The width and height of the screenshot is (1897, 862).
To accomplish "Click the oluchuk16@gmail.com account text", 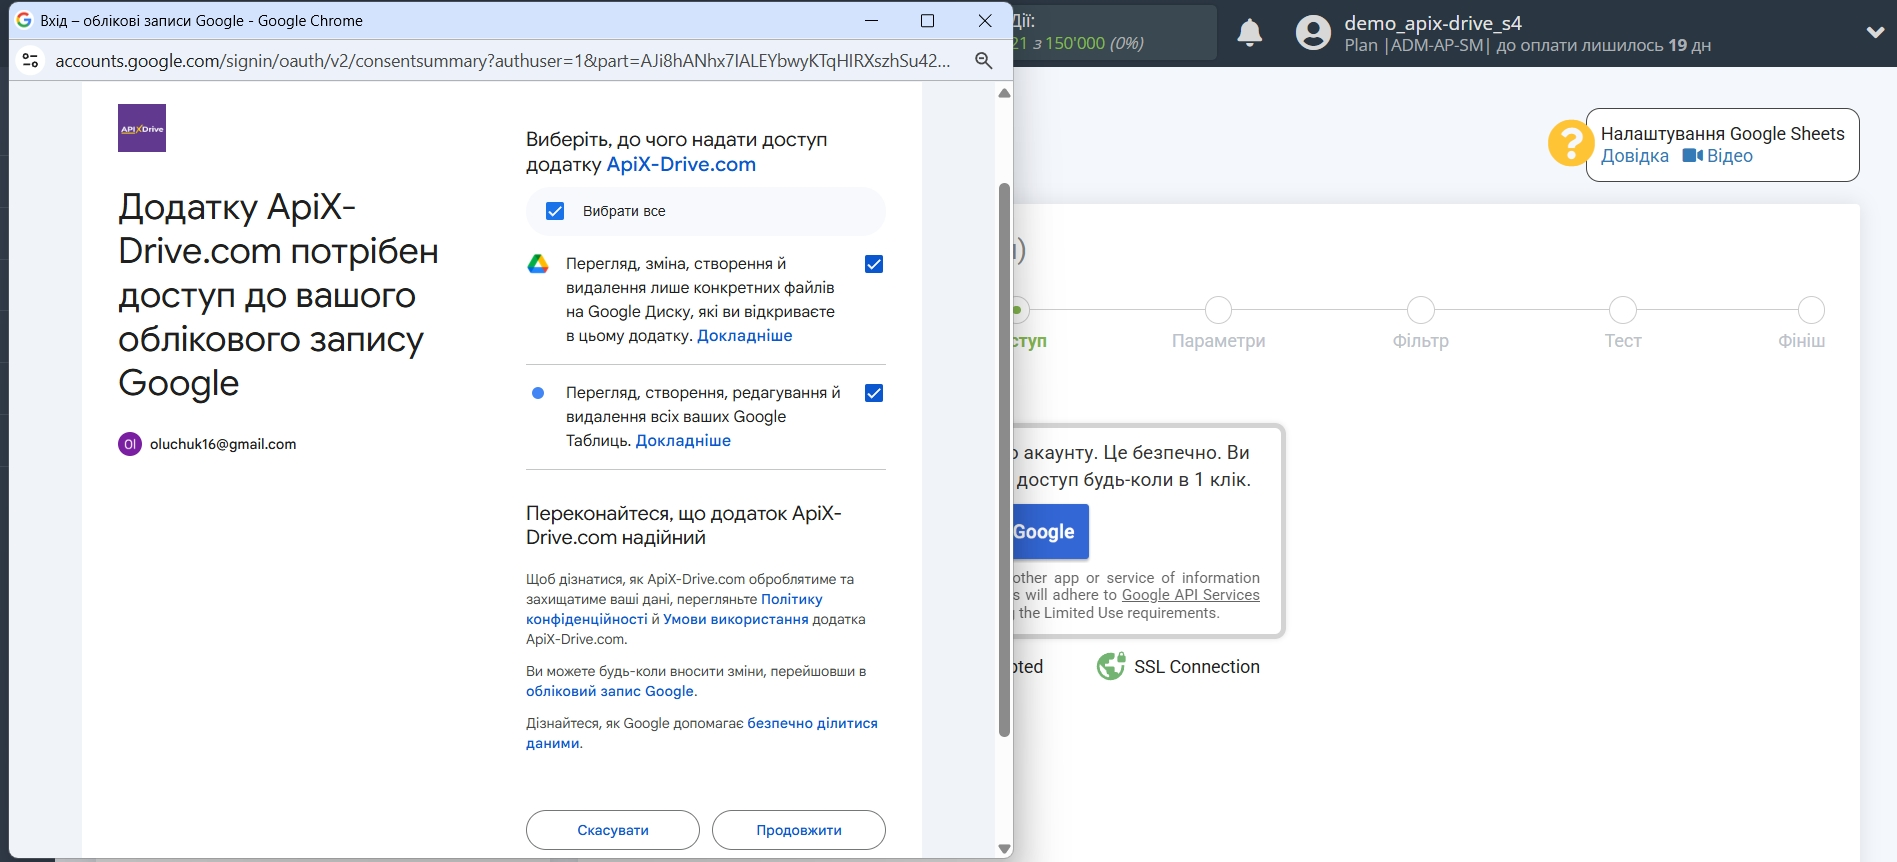I will [223, 444].
